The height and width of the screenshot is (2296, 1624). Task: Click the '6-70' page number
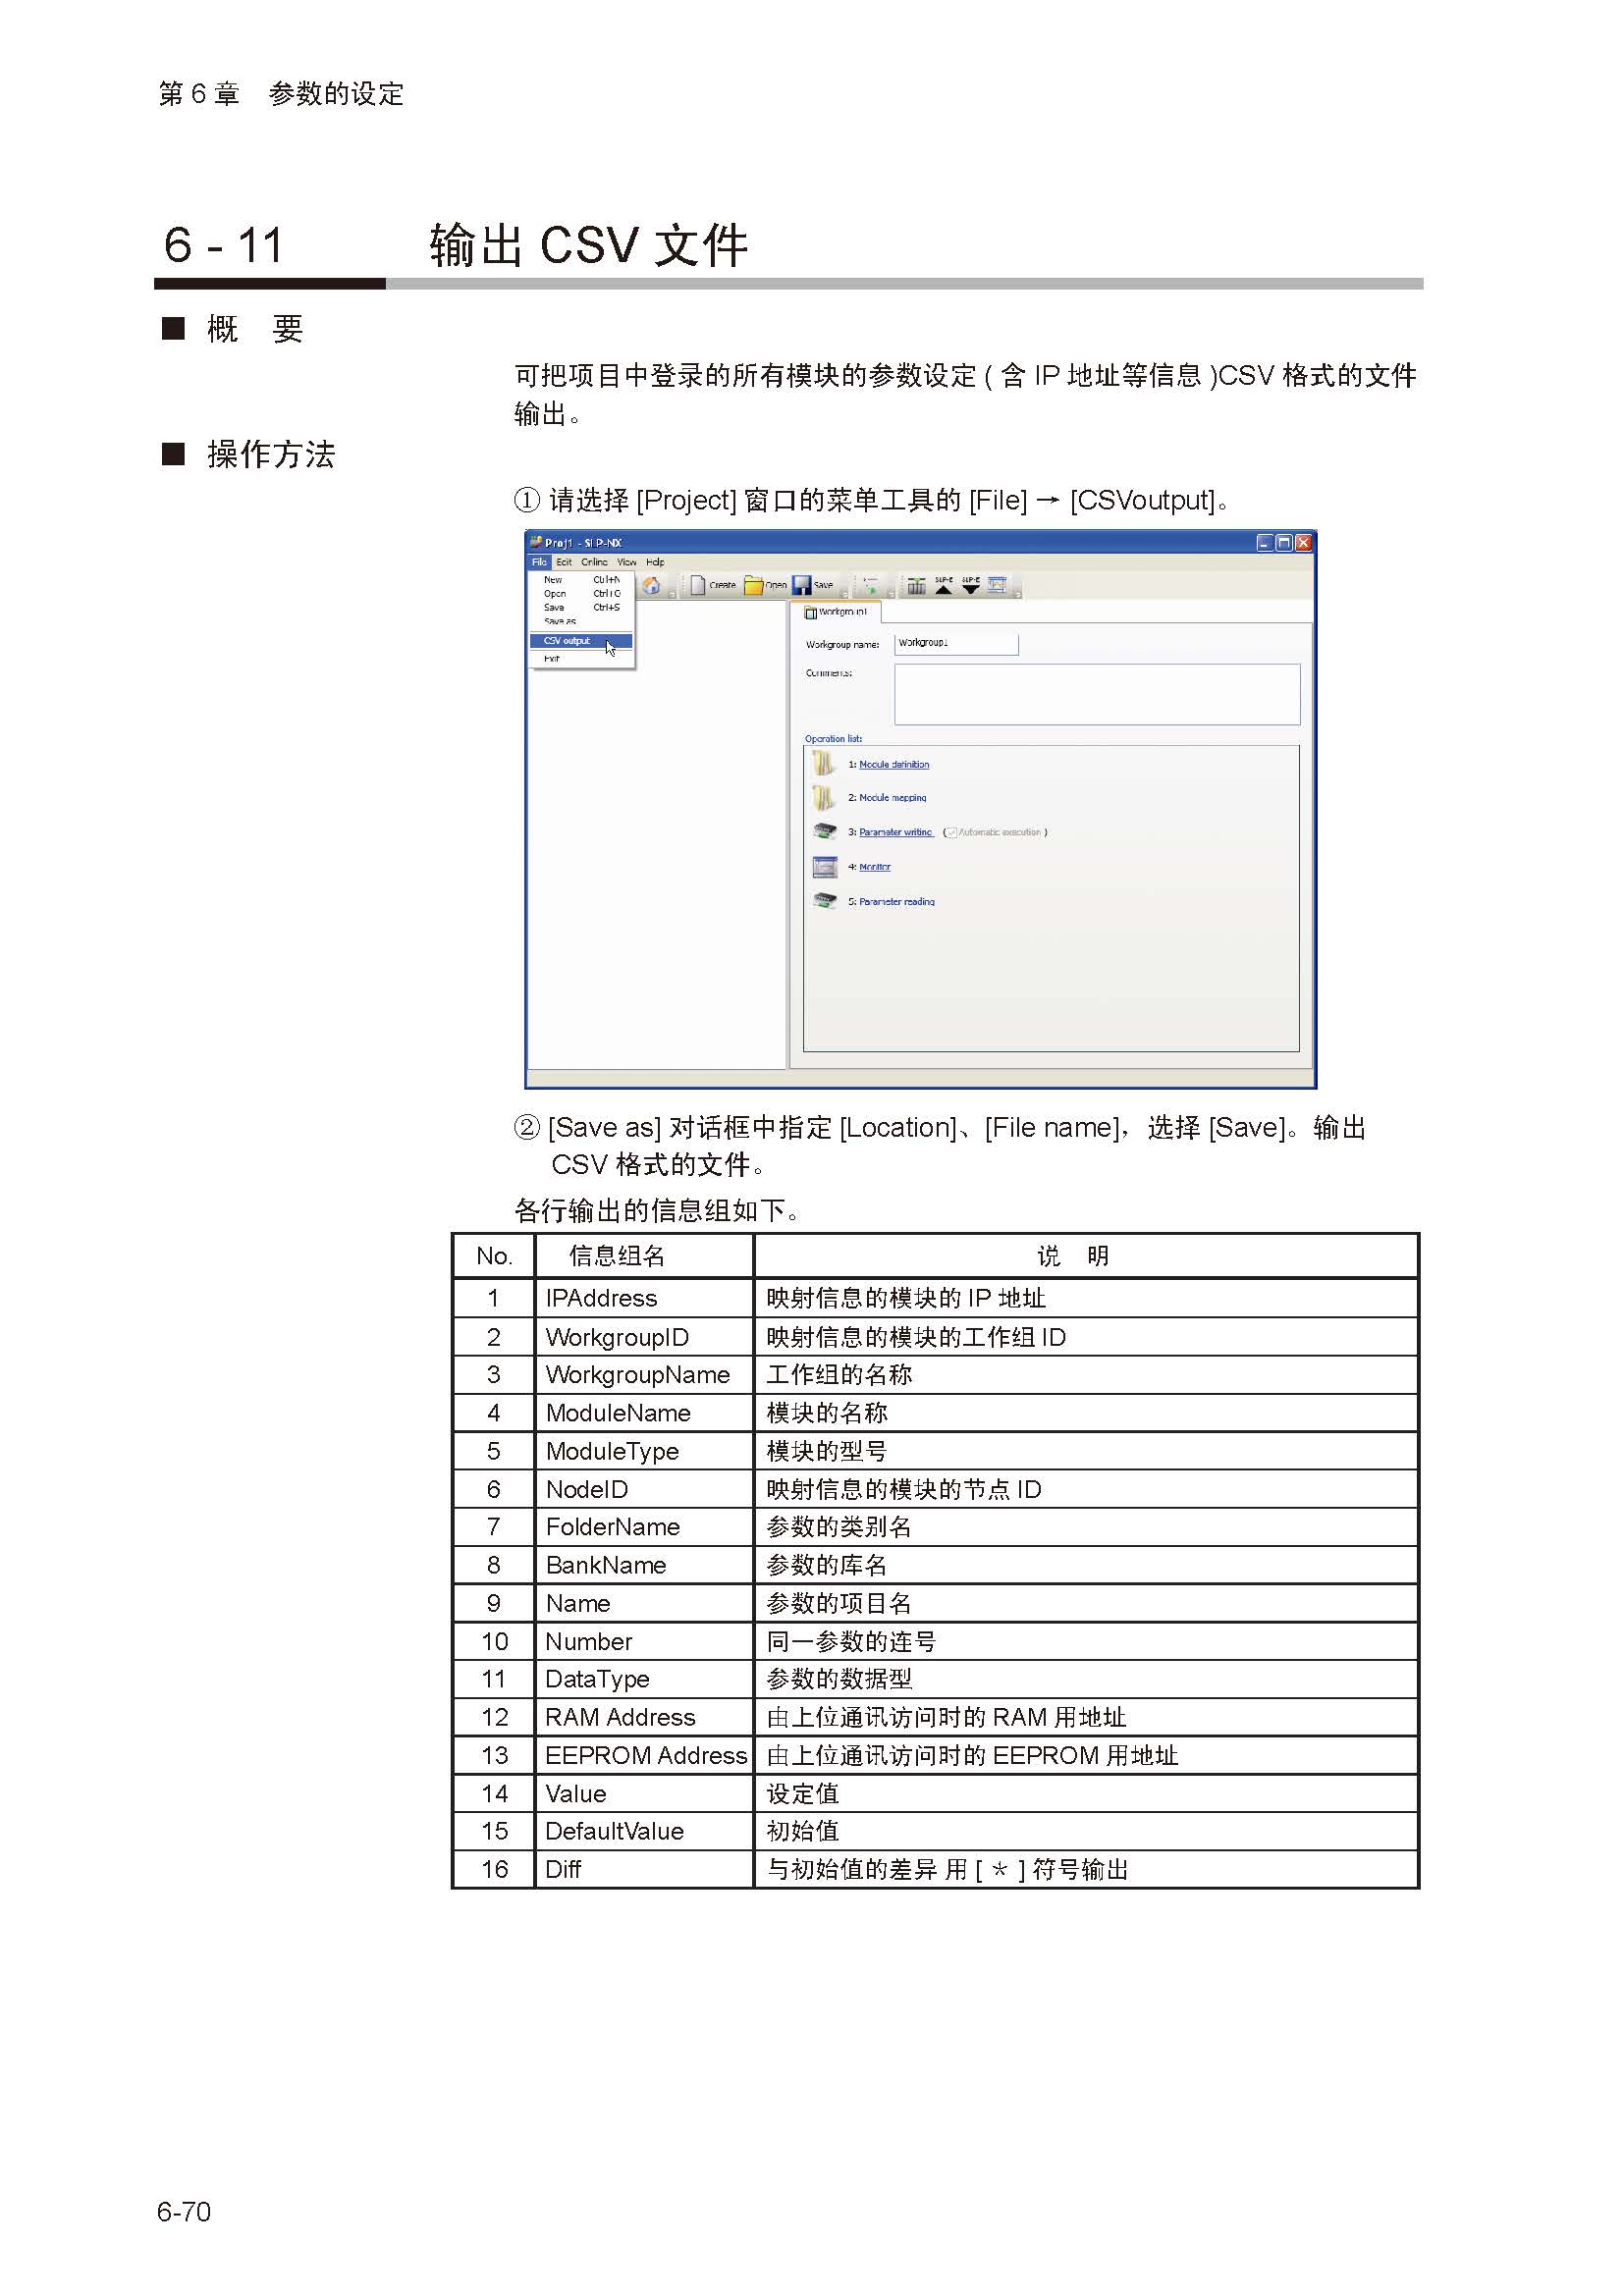tap(184, 2211)
